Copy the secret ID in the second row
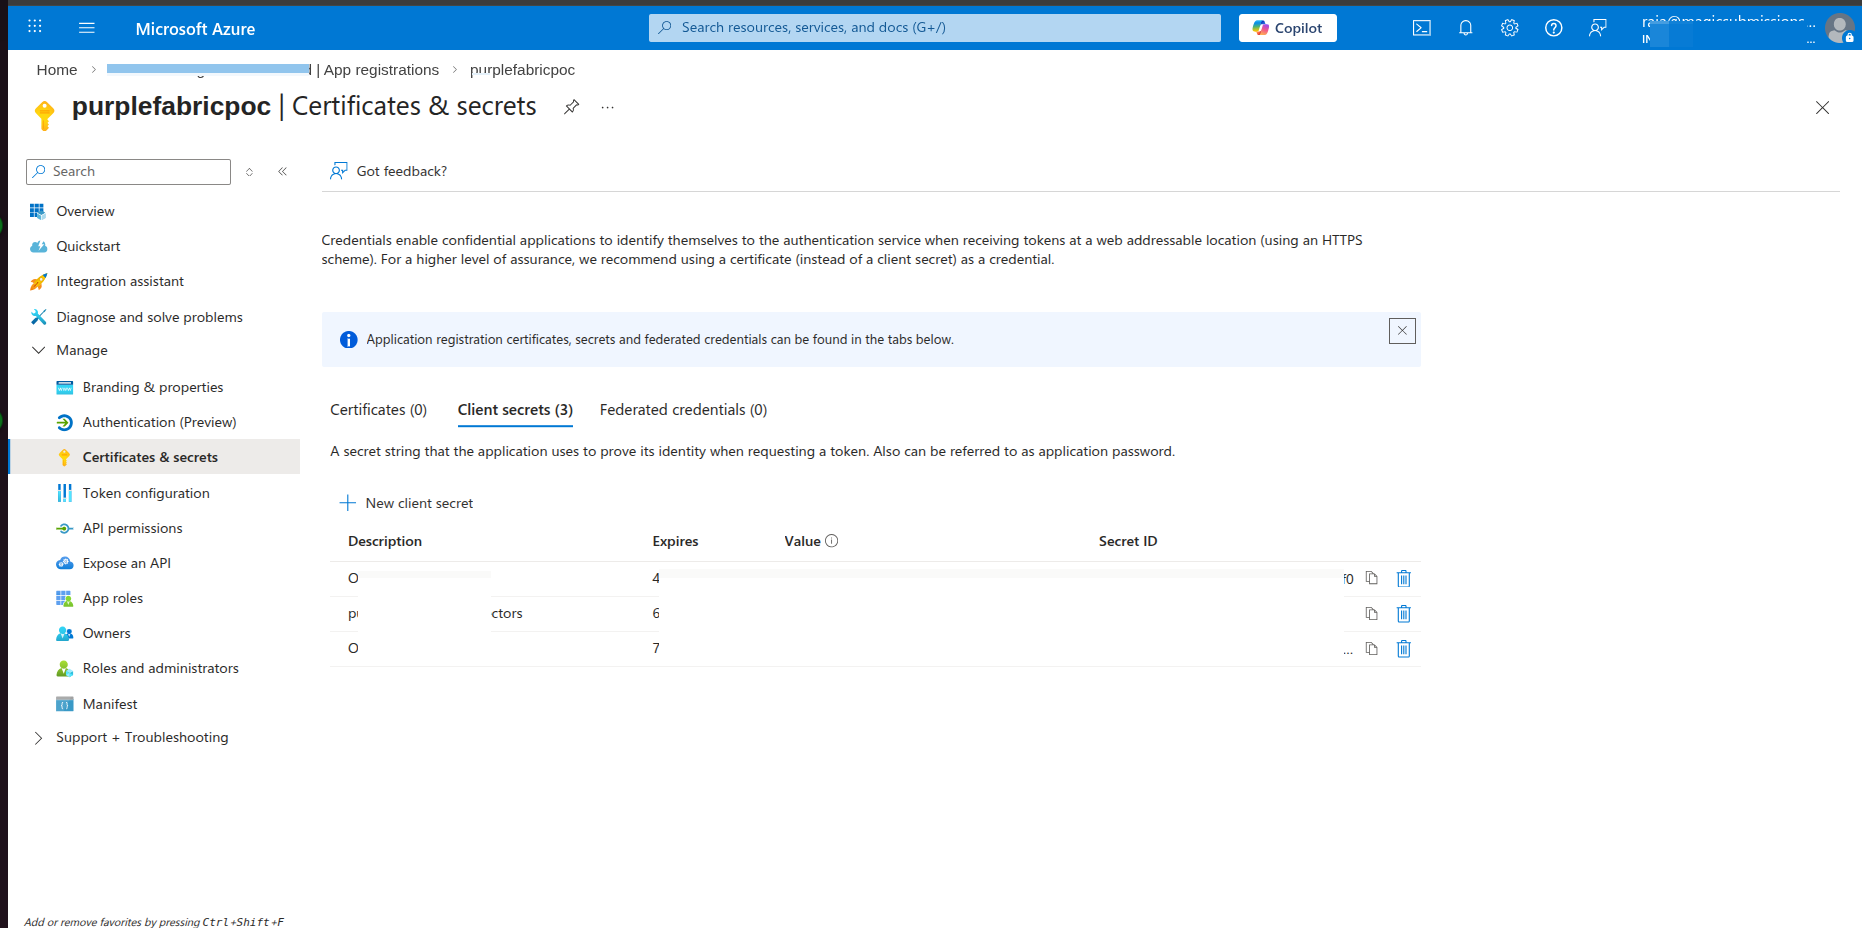 1372,614
